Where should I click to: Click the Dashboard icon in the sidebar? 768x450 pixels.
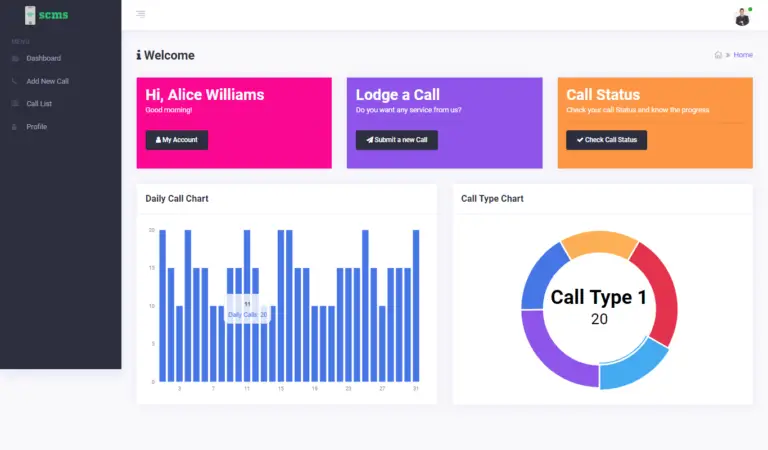point(15,58)
